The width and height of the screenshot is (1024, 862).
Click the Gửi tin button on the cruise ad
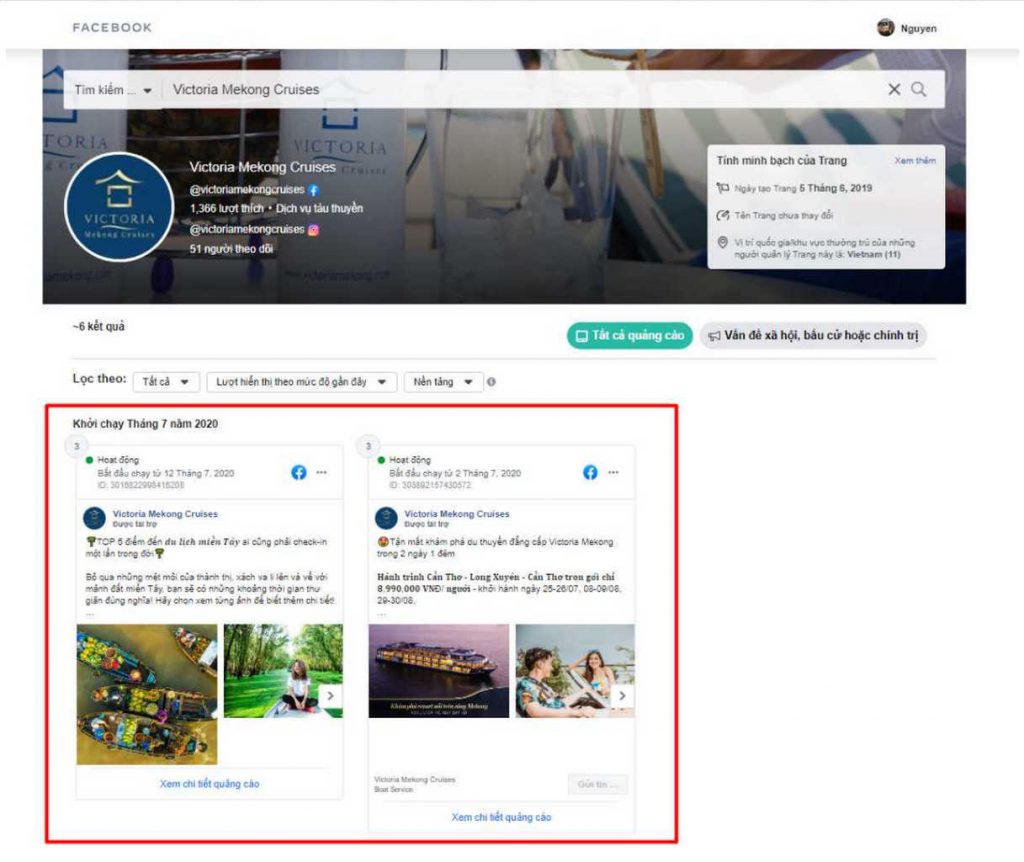[x=598, y=784]
